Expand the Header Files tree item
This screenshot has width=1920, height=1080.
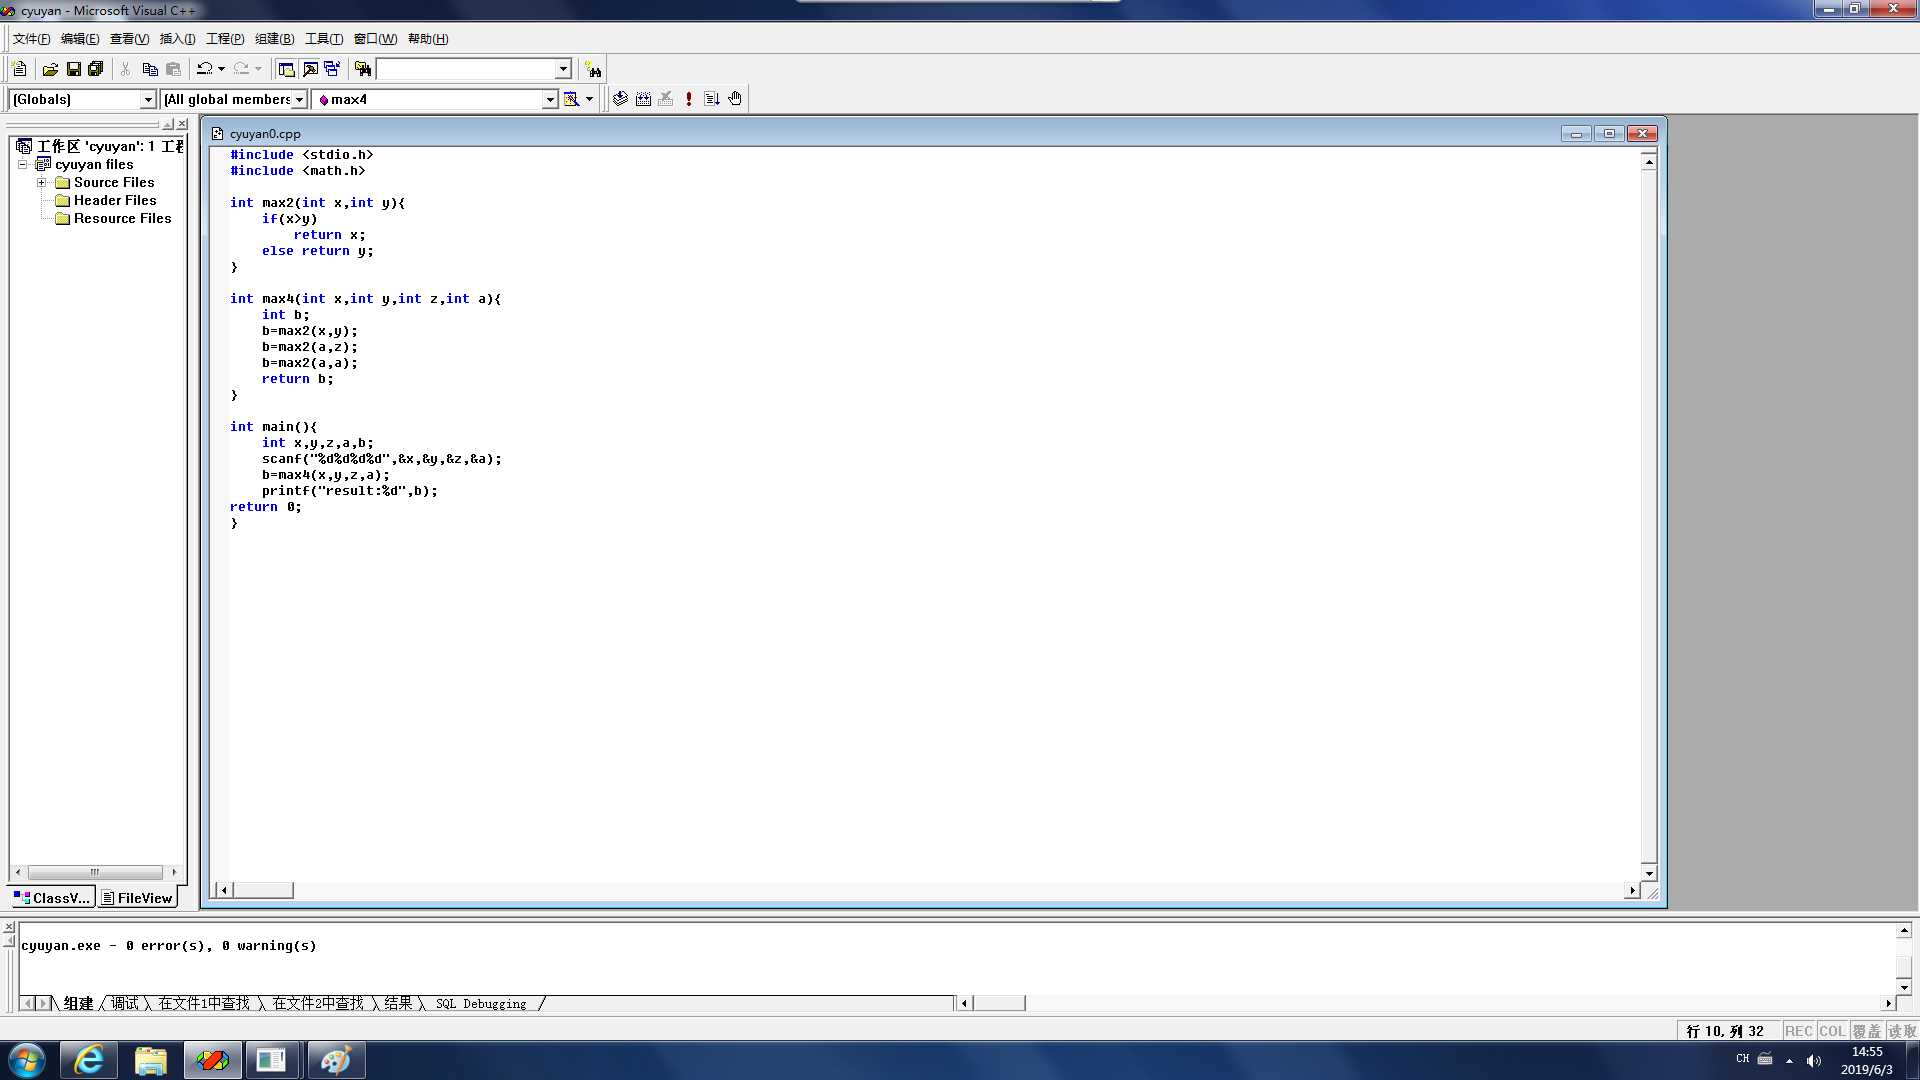click(x=113, y=199)
